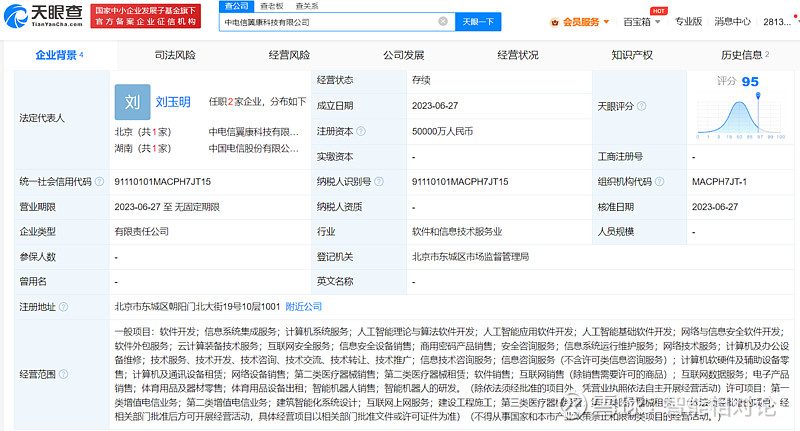The image size is (800, 431).
Task: Click the crown icon beside 会员服务
Action: click(x=555, y=22)
